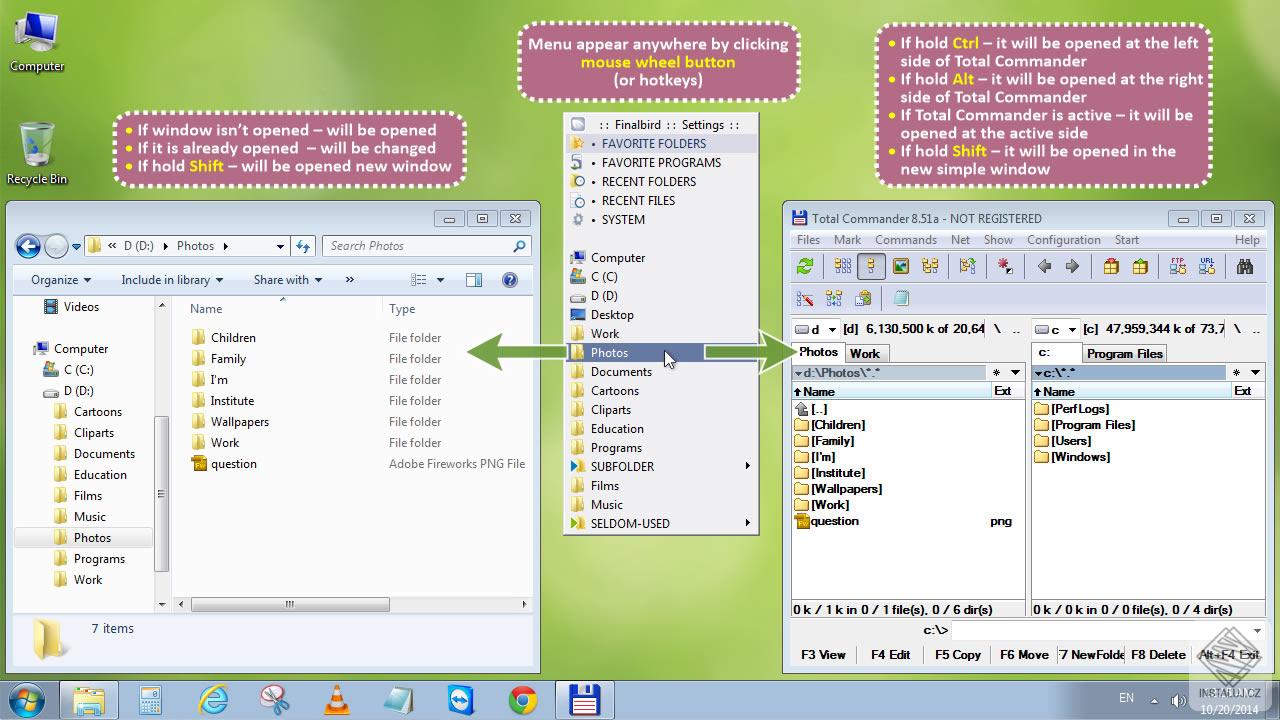The height and width of the screenshot is (720, 1280).
Task: Toggle the Explorer preview pane icon
Action: [x=474, y=280]
